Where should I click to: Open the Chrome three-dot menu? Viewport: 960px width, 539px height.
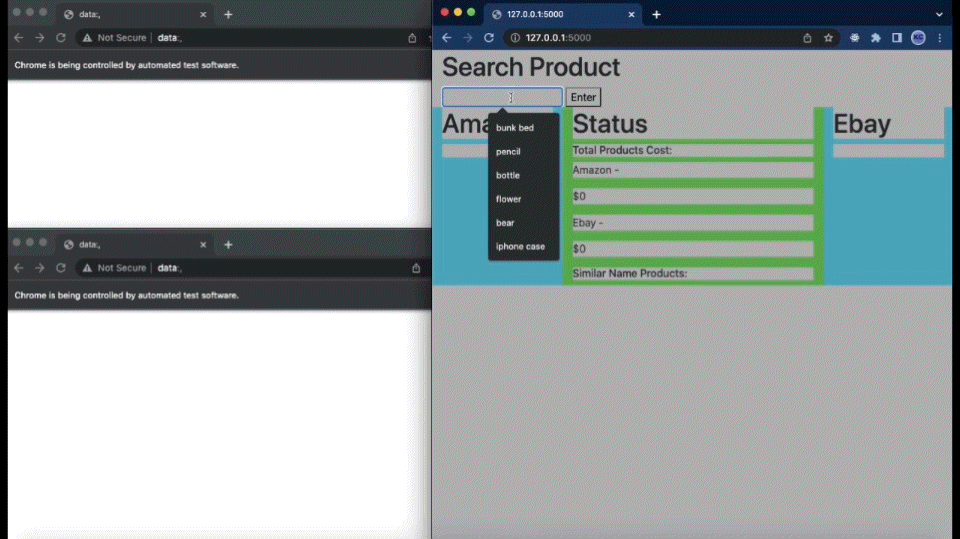click(x=939, y=38)
